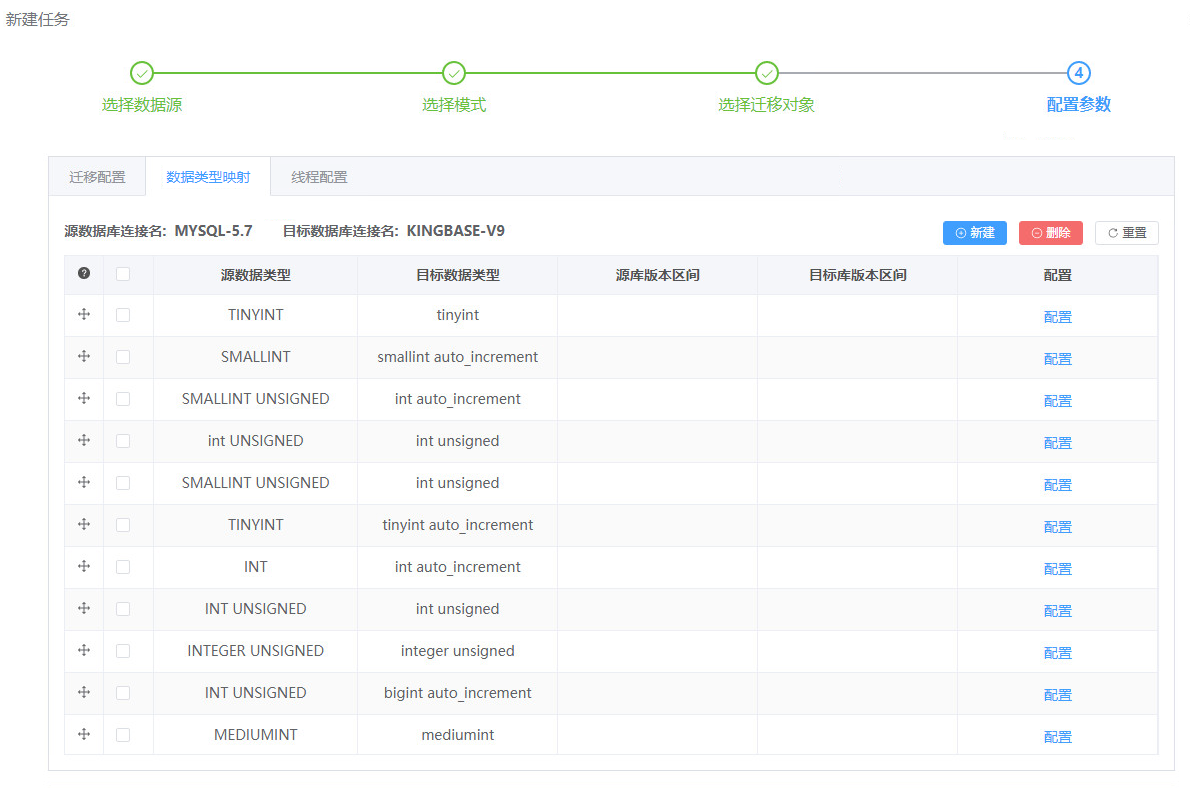Viewport: 1190px width, 801px height.
Task: Click the 目标数据类型 column header
Action: [x=458, y=275]
